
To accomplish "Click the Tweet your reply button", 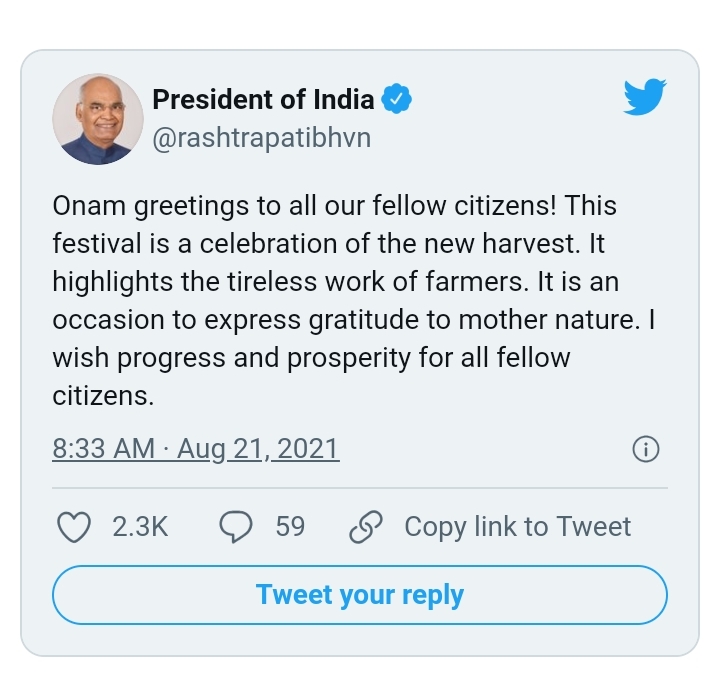I will tap(360, 595).
